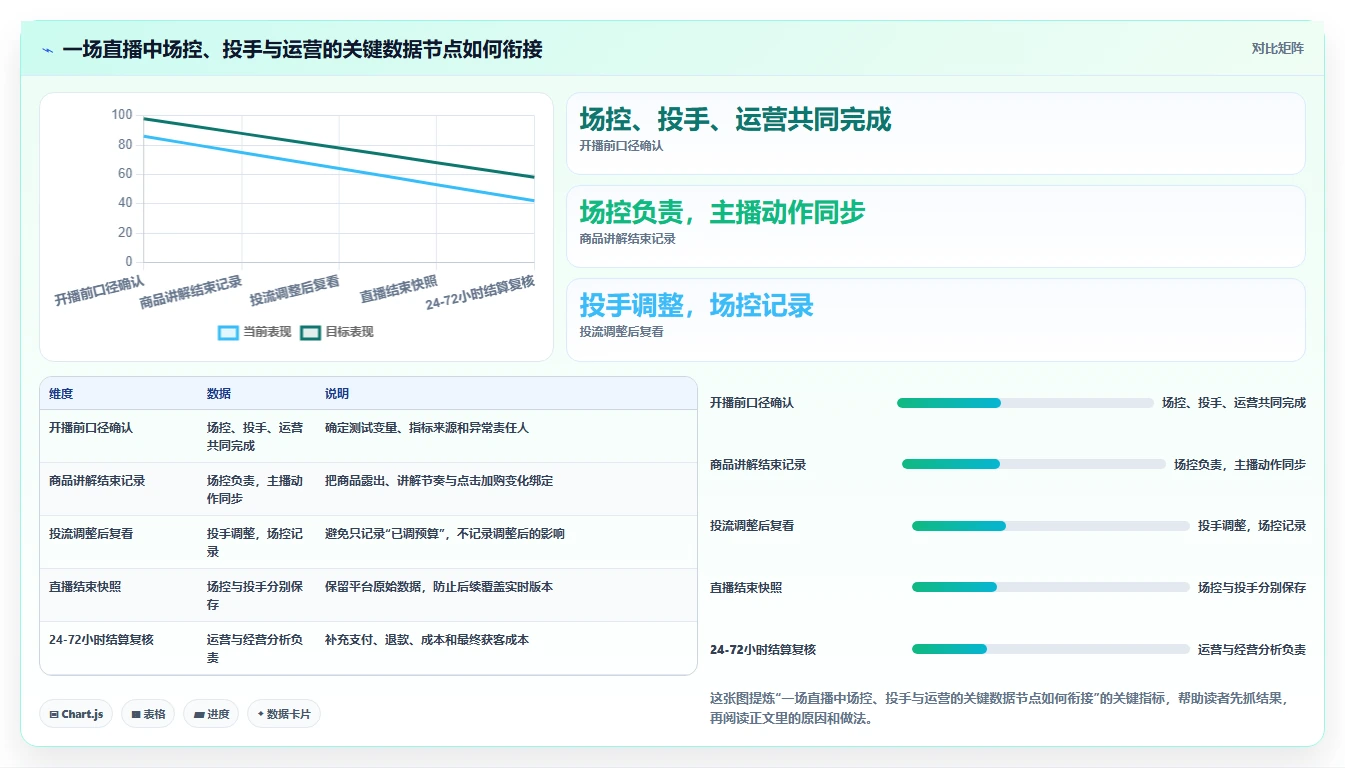The width and height of the screenshot is (1345, 768).
Task: Click the lightning icon beside the header title
Action: (x=48, y=49)
